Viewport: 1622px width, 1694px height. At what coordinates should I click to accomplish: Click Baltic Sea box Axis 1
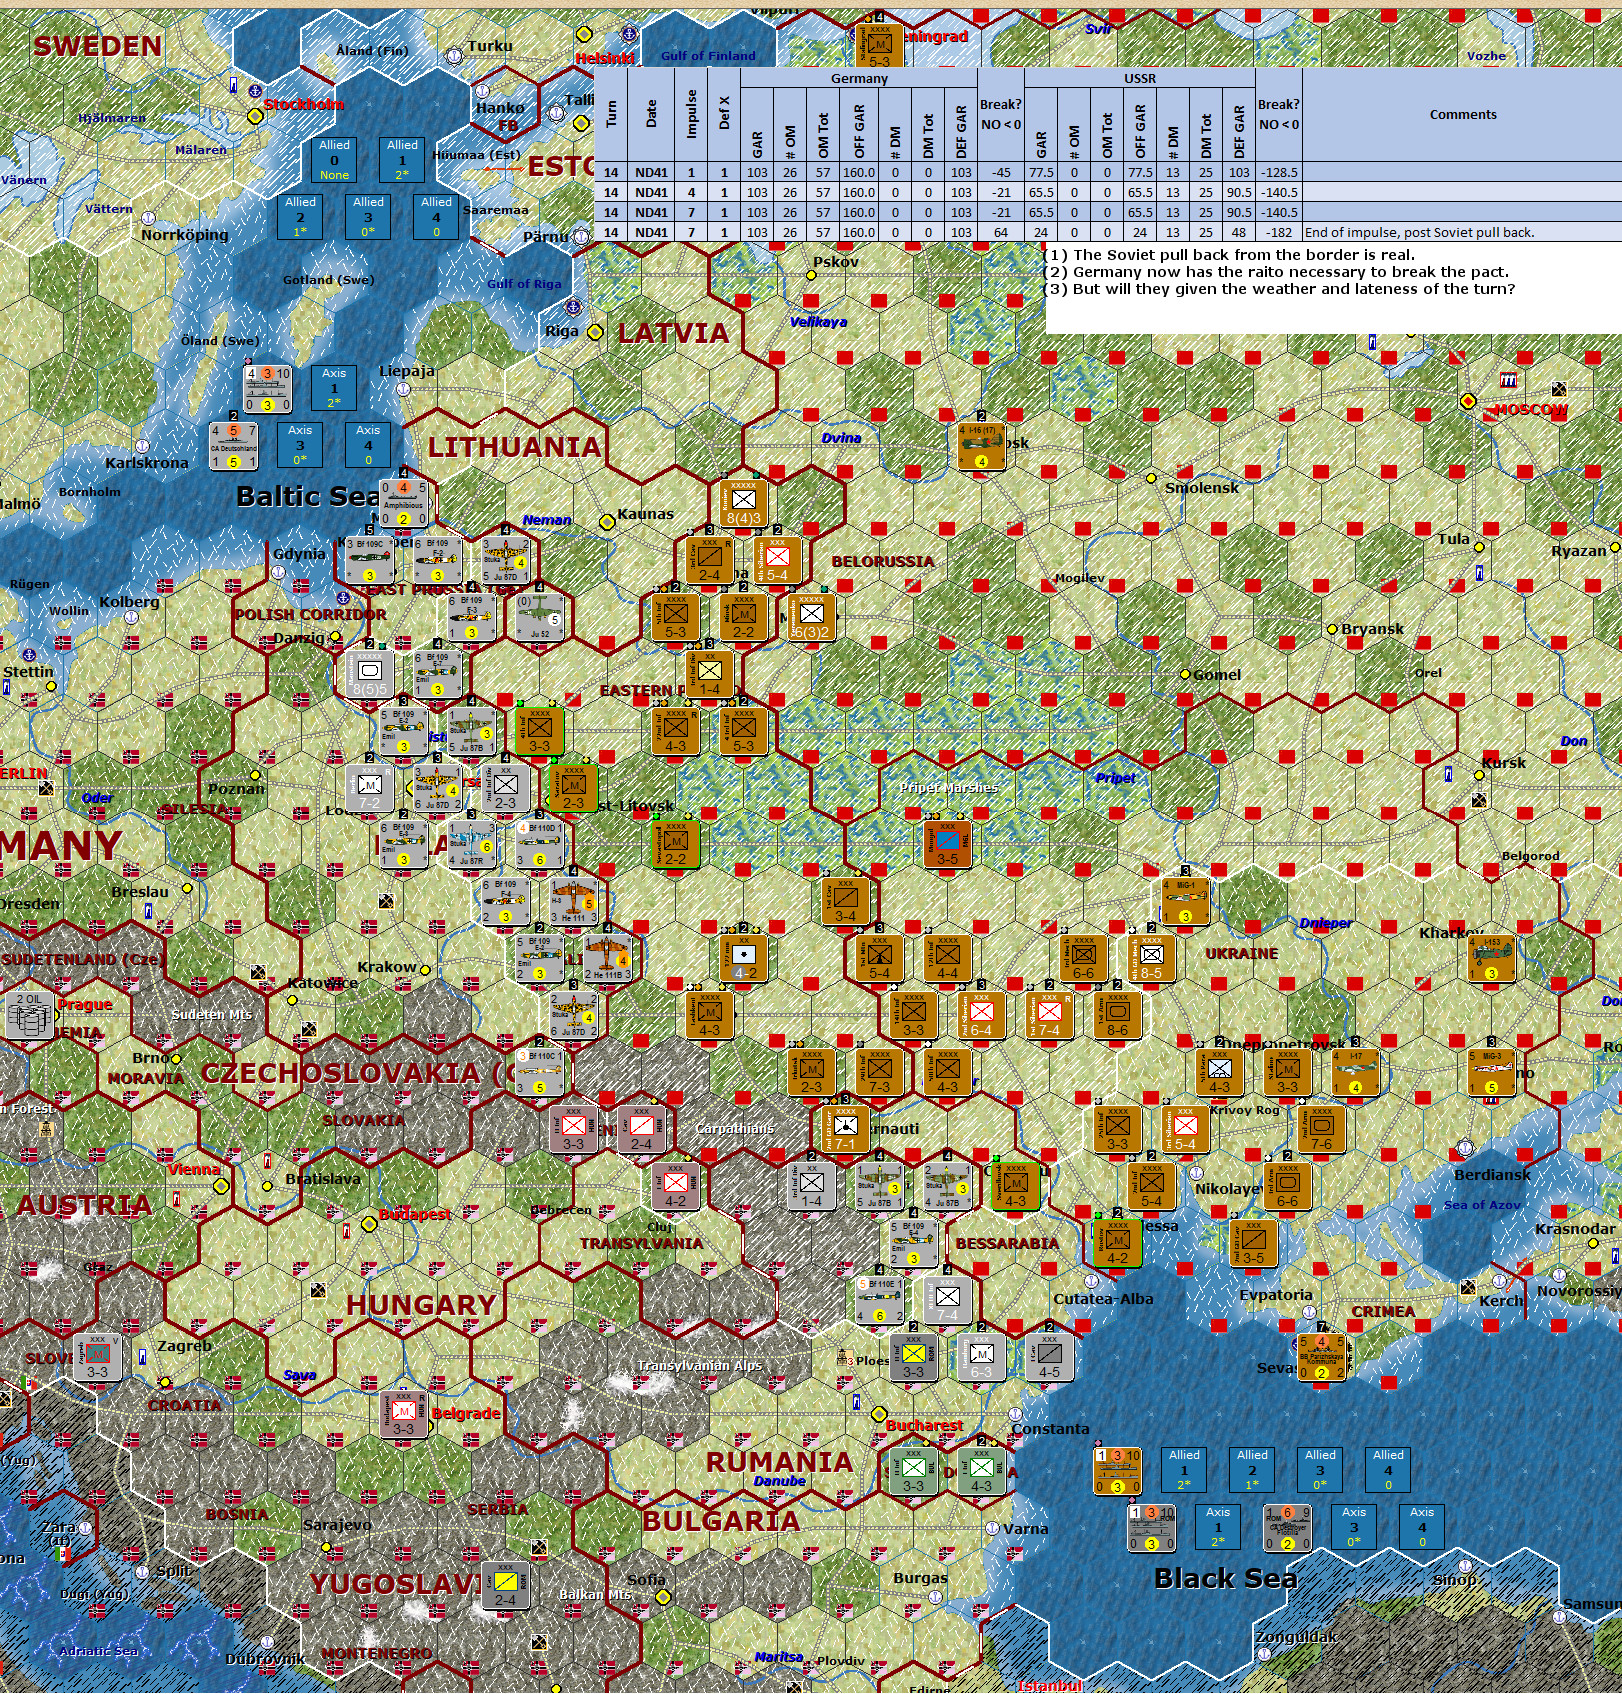pos(334,388)
